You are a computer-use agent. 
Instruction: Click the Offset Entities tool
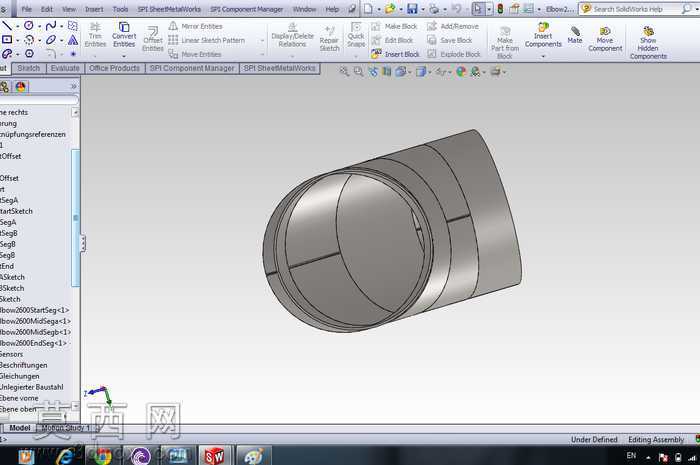pyautogui.click(x=153, y=38)
